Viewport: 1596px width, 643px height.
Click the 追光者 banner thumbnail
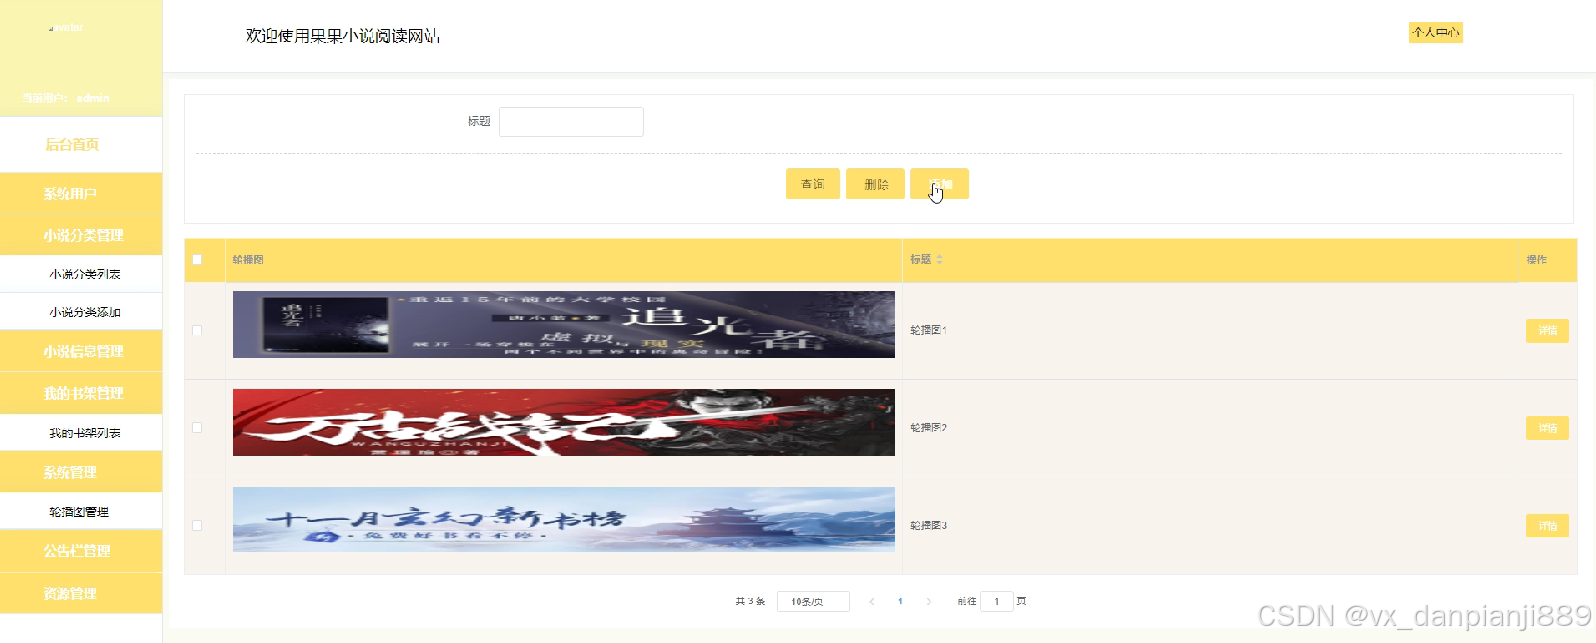click(x=564, y=324)
